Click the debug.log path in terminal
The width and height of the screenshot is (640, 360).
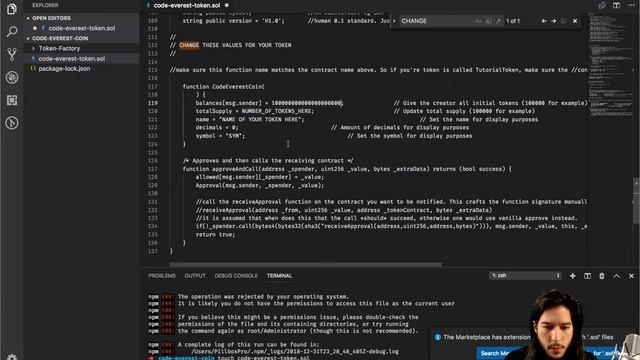295,351
